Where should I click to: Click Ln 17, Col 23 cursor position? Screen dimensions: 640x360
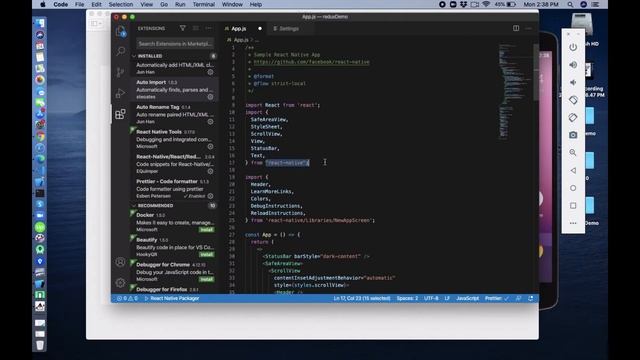tap(362, 298)
